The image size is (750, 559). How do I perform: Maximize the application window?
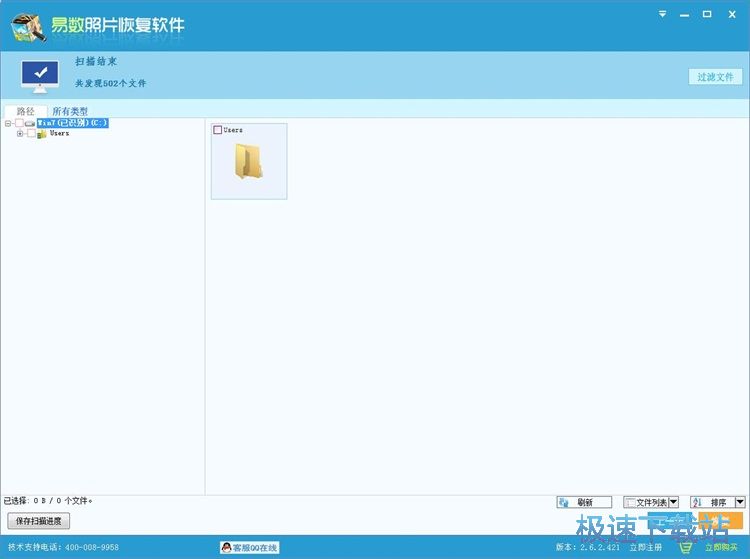tap(707, 14)
